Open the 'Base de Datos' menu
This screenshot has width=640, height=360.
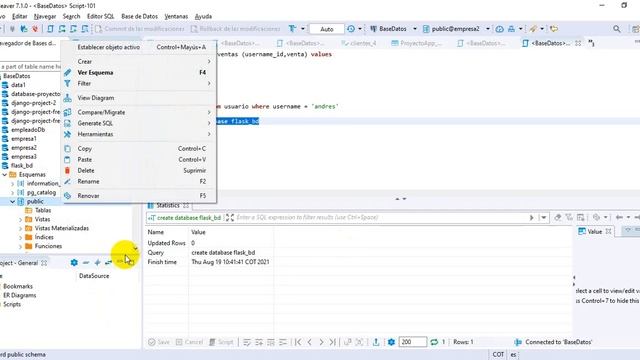[140, 16]
